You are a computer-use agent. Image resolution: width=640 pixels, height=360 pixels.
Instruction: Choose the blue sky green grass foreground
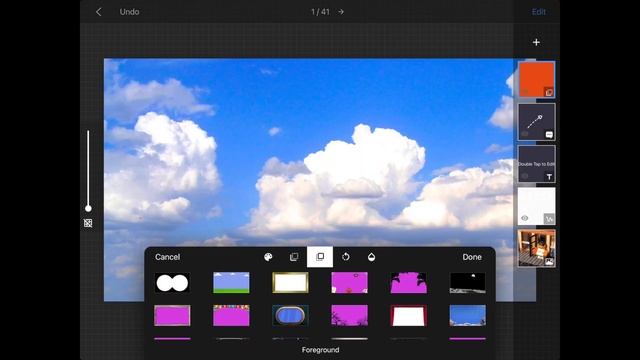(231, 283)
